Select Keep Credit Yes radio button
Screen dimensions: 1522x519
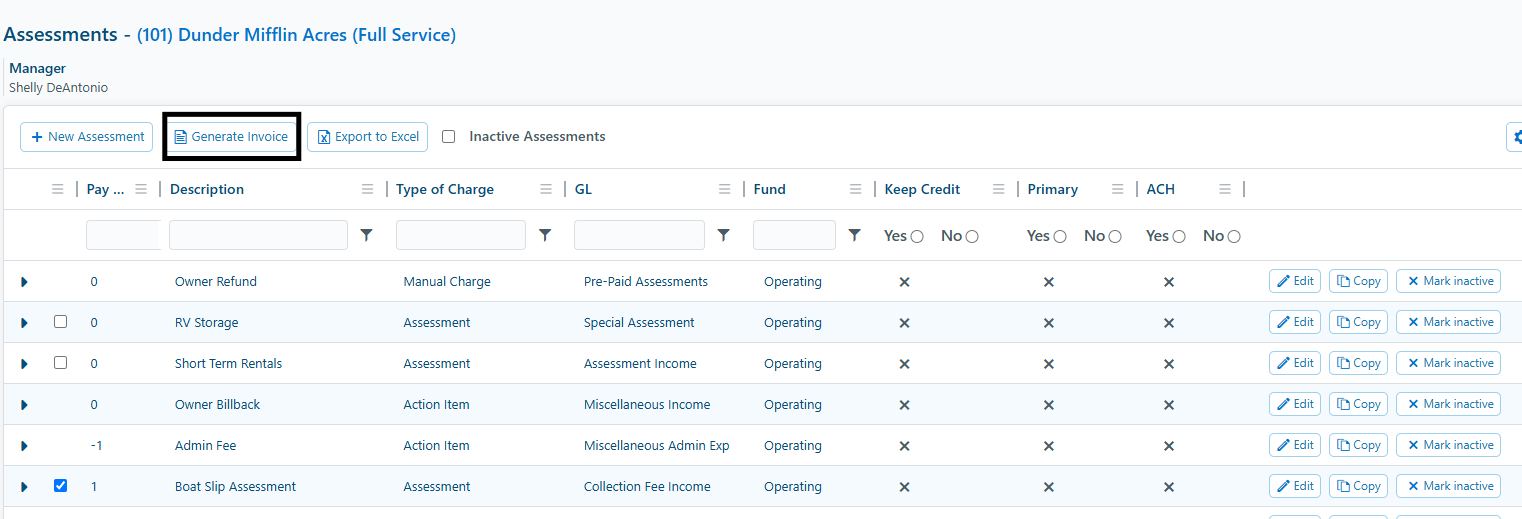[917, 237]
